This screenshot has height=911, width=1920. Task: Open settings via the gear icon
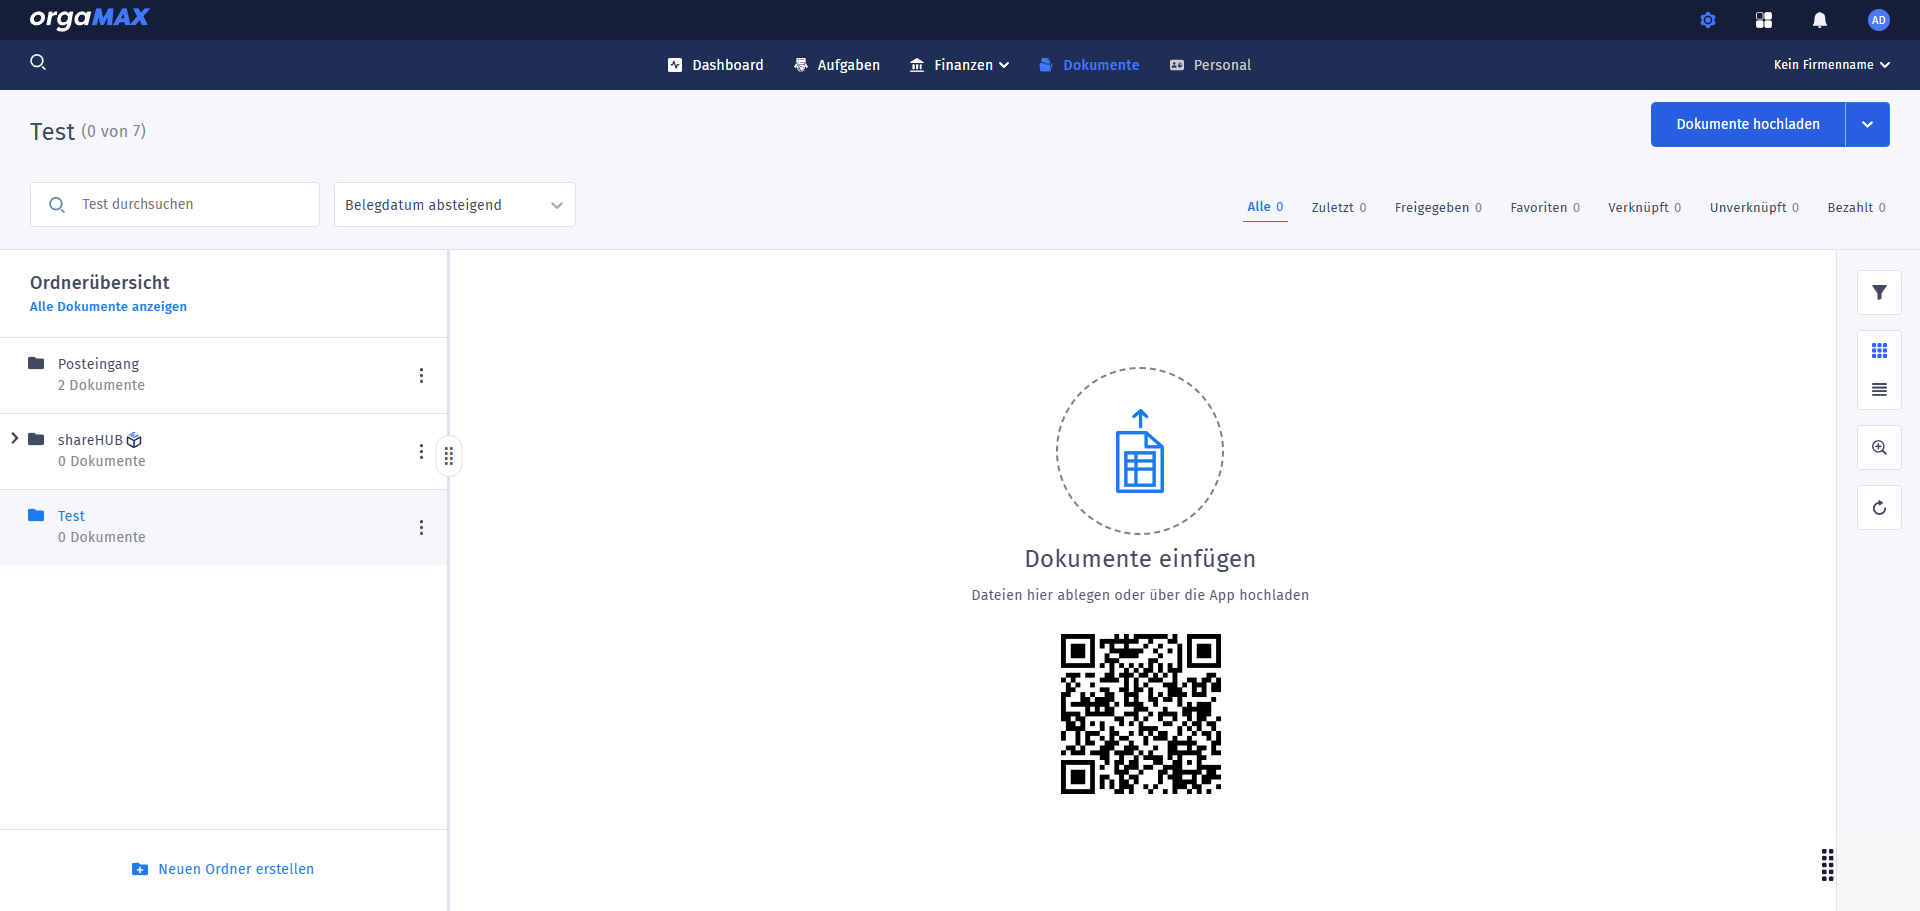pyautogui.click(x=1708, y=20)
